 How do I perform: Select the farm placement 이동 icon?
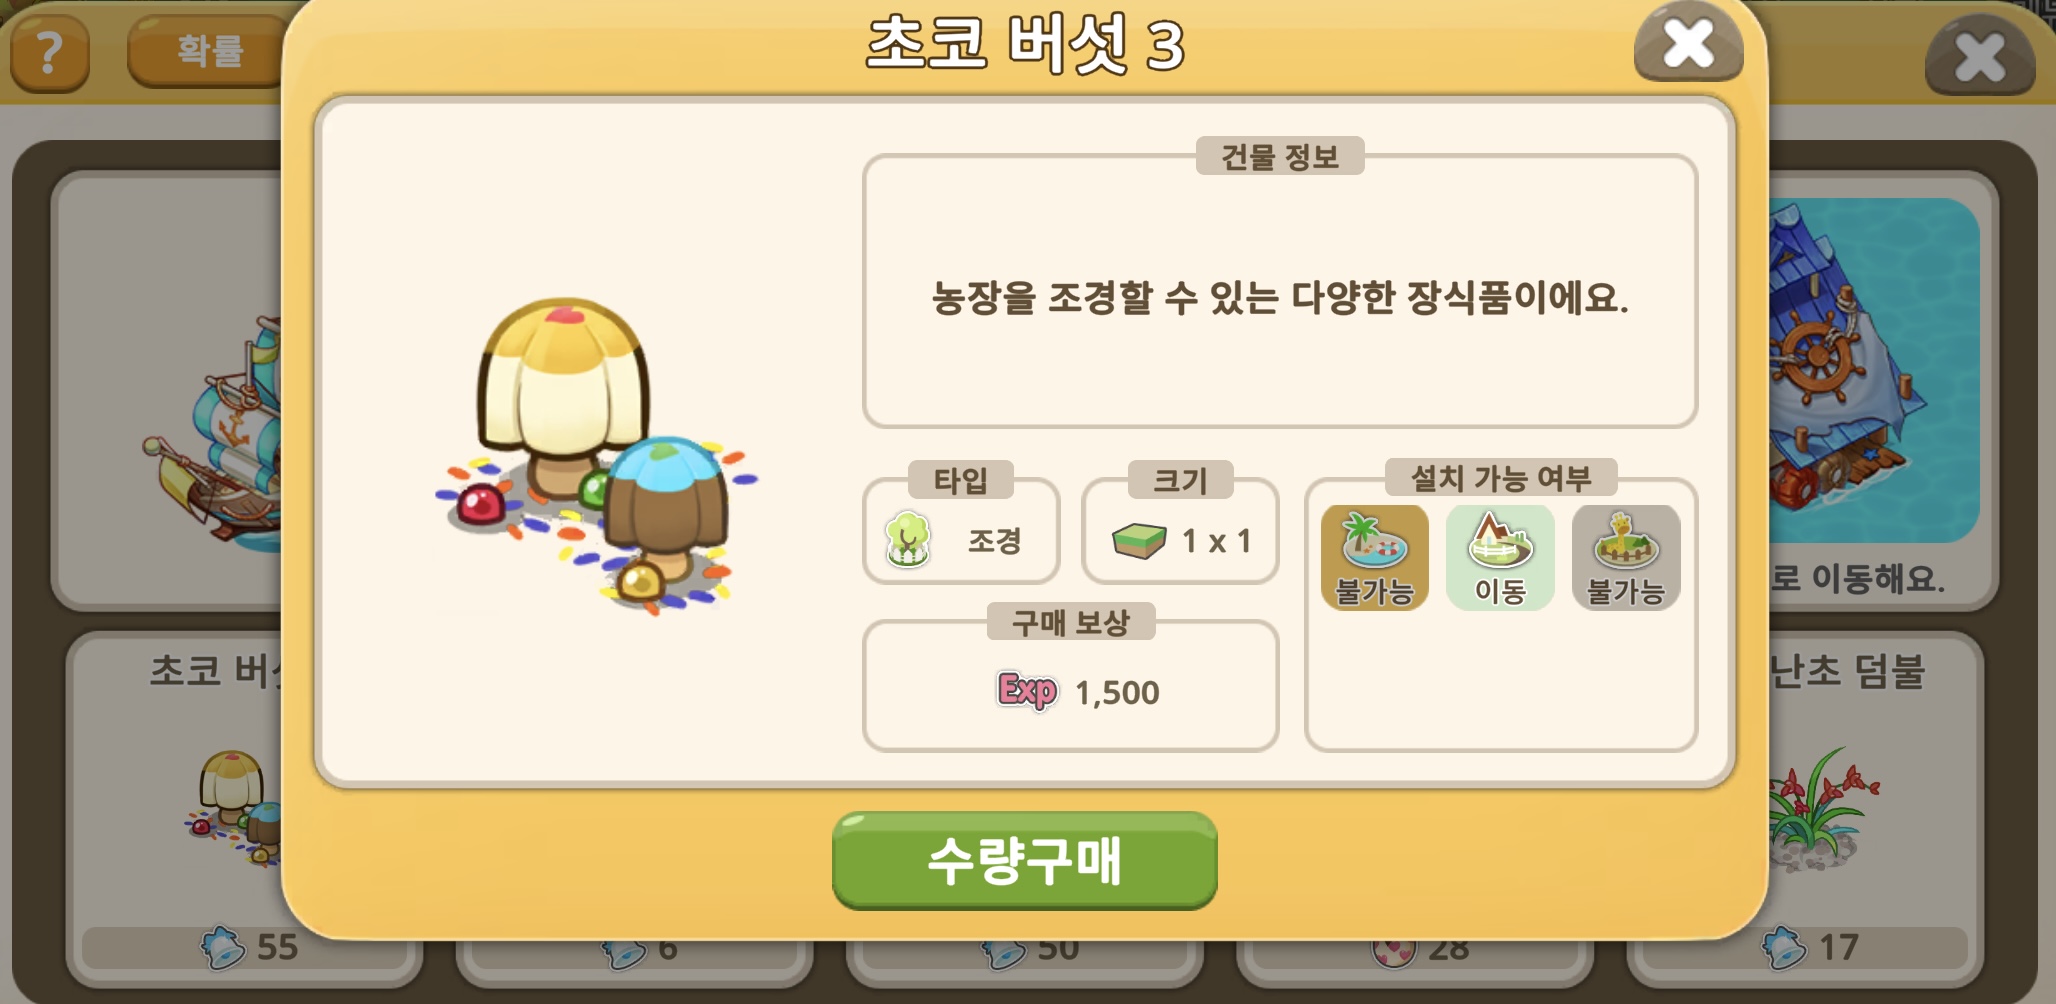(1500, 557)
